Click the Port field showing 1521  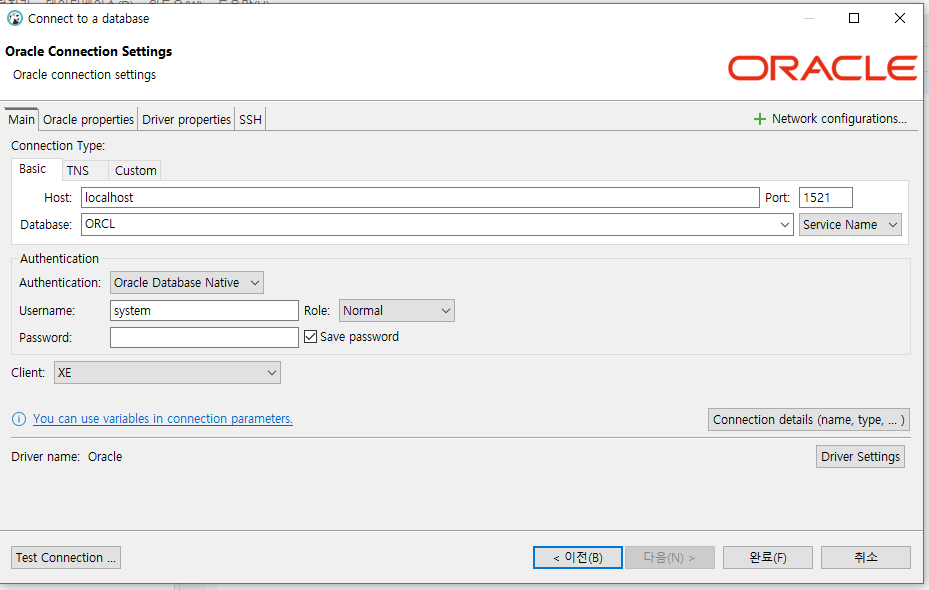click(x=826, y=197)
